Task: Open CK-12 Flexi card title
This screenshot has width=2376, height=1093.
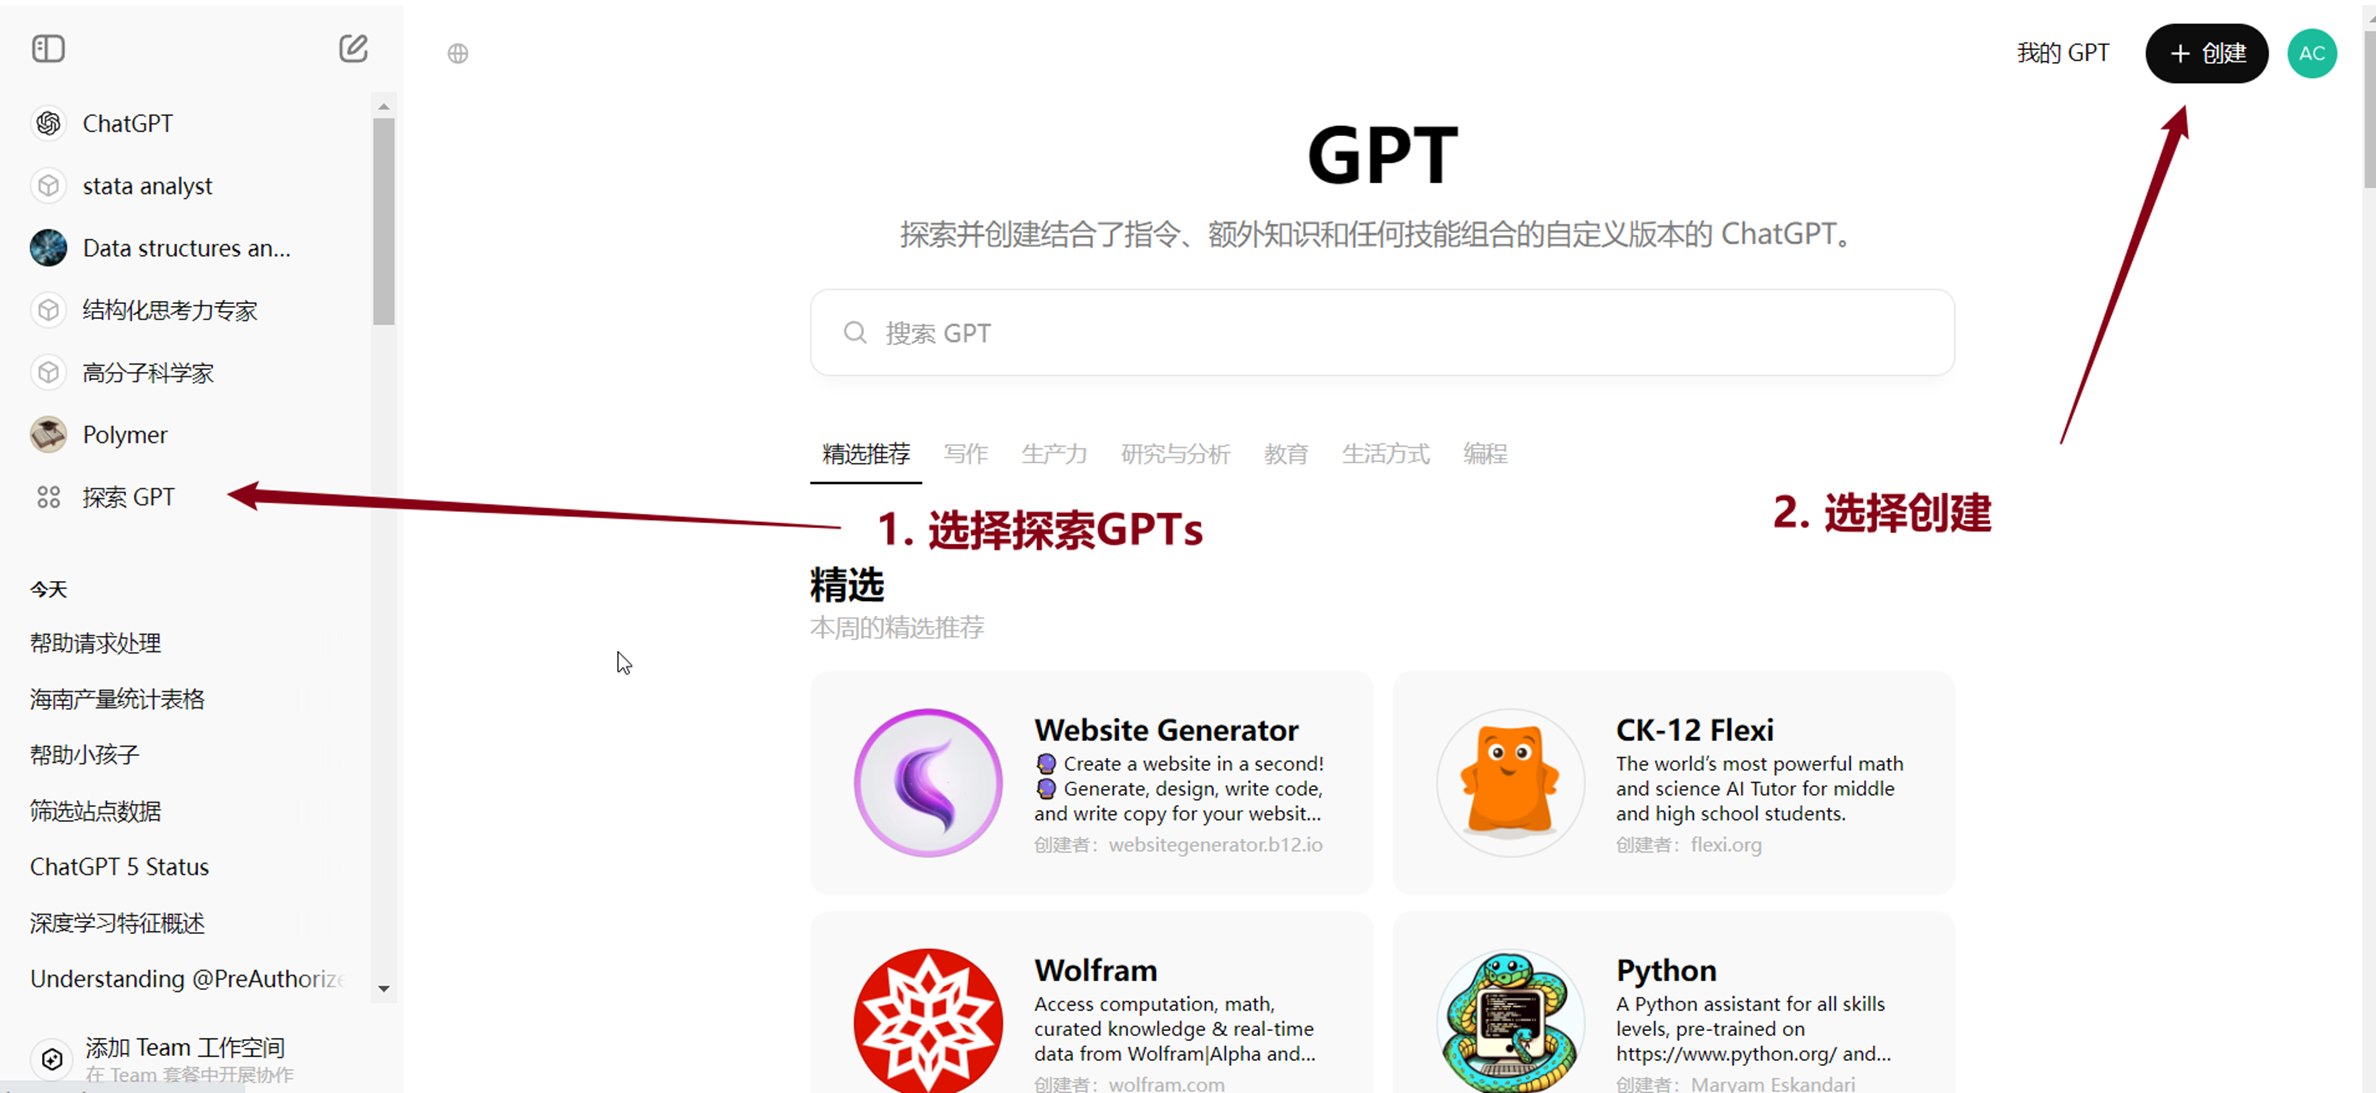Action: 1695,730
